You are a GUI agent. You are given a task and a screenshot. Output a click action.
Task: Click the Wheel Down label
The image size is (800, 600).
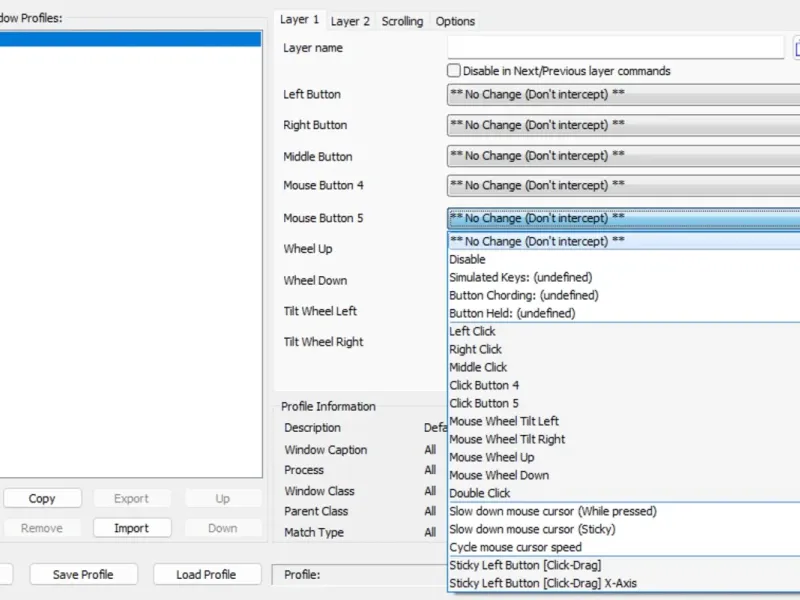click(315, 280)
